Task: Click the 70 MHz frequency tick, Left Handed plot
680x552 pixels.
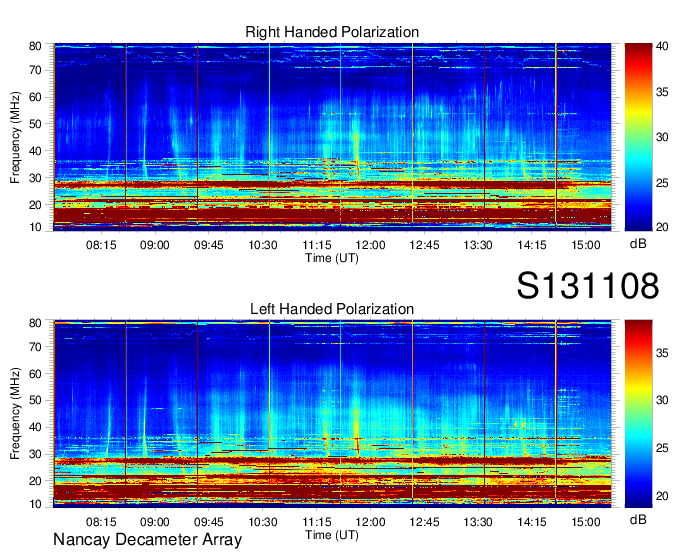Action: coord(35,347)
